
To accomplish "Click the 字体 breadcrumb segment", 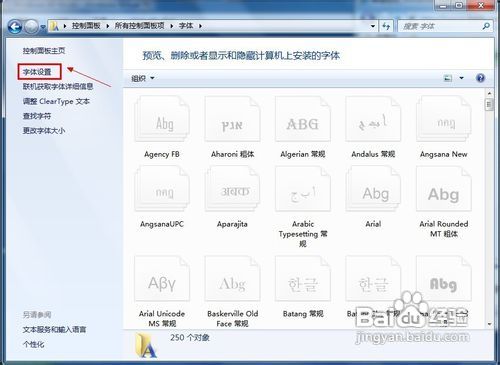I will pos(186,26).
